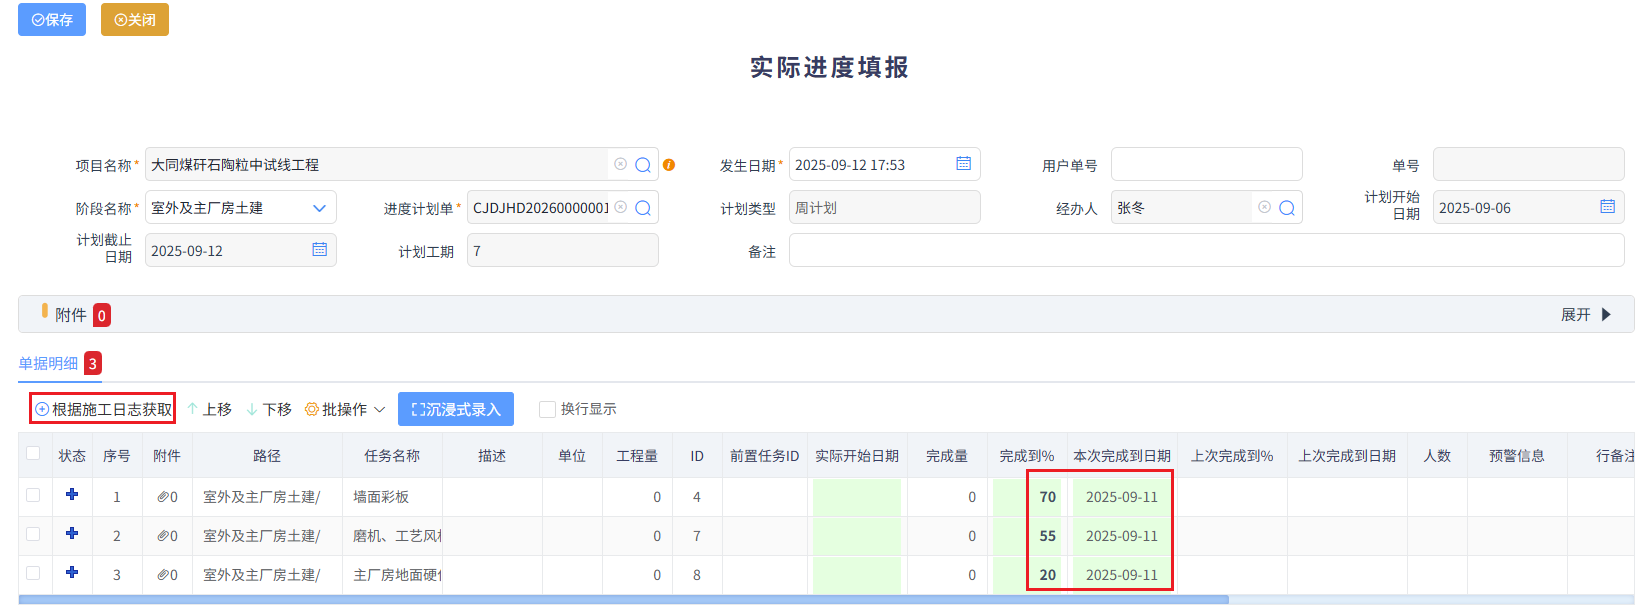The width and height of the screenshot is (1651, 614).
Task: Click the 备注 input field
Action: (1207, 250)
